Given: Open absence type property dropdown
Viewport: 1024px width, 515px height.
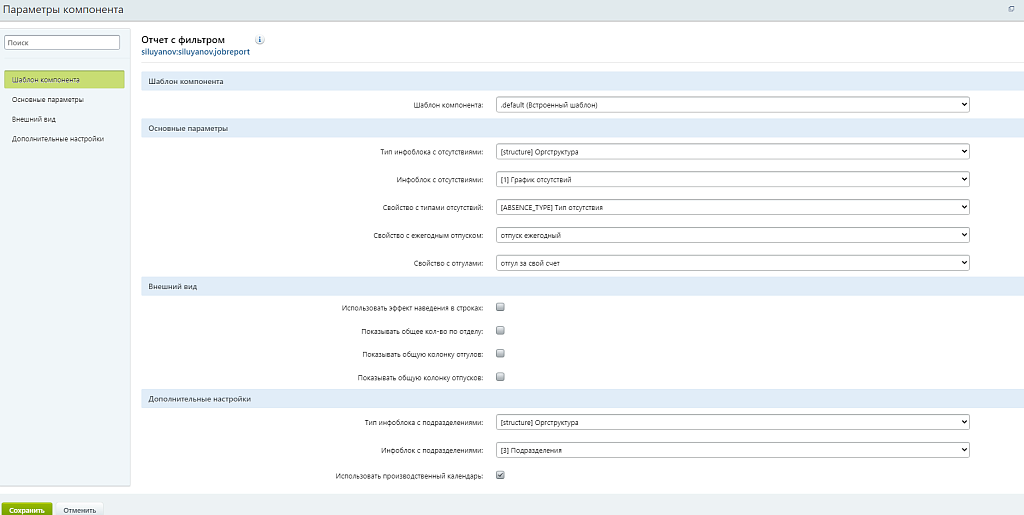Looking at the screenshot, I should click(x=732, y=207).
